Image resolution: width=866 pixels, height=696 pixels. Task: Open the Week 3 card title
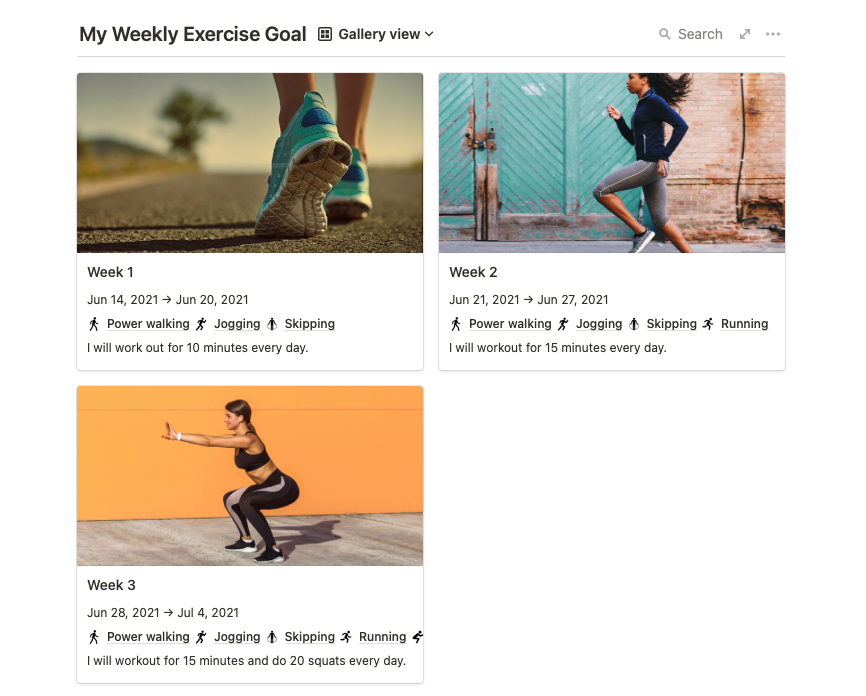[111, 585]
